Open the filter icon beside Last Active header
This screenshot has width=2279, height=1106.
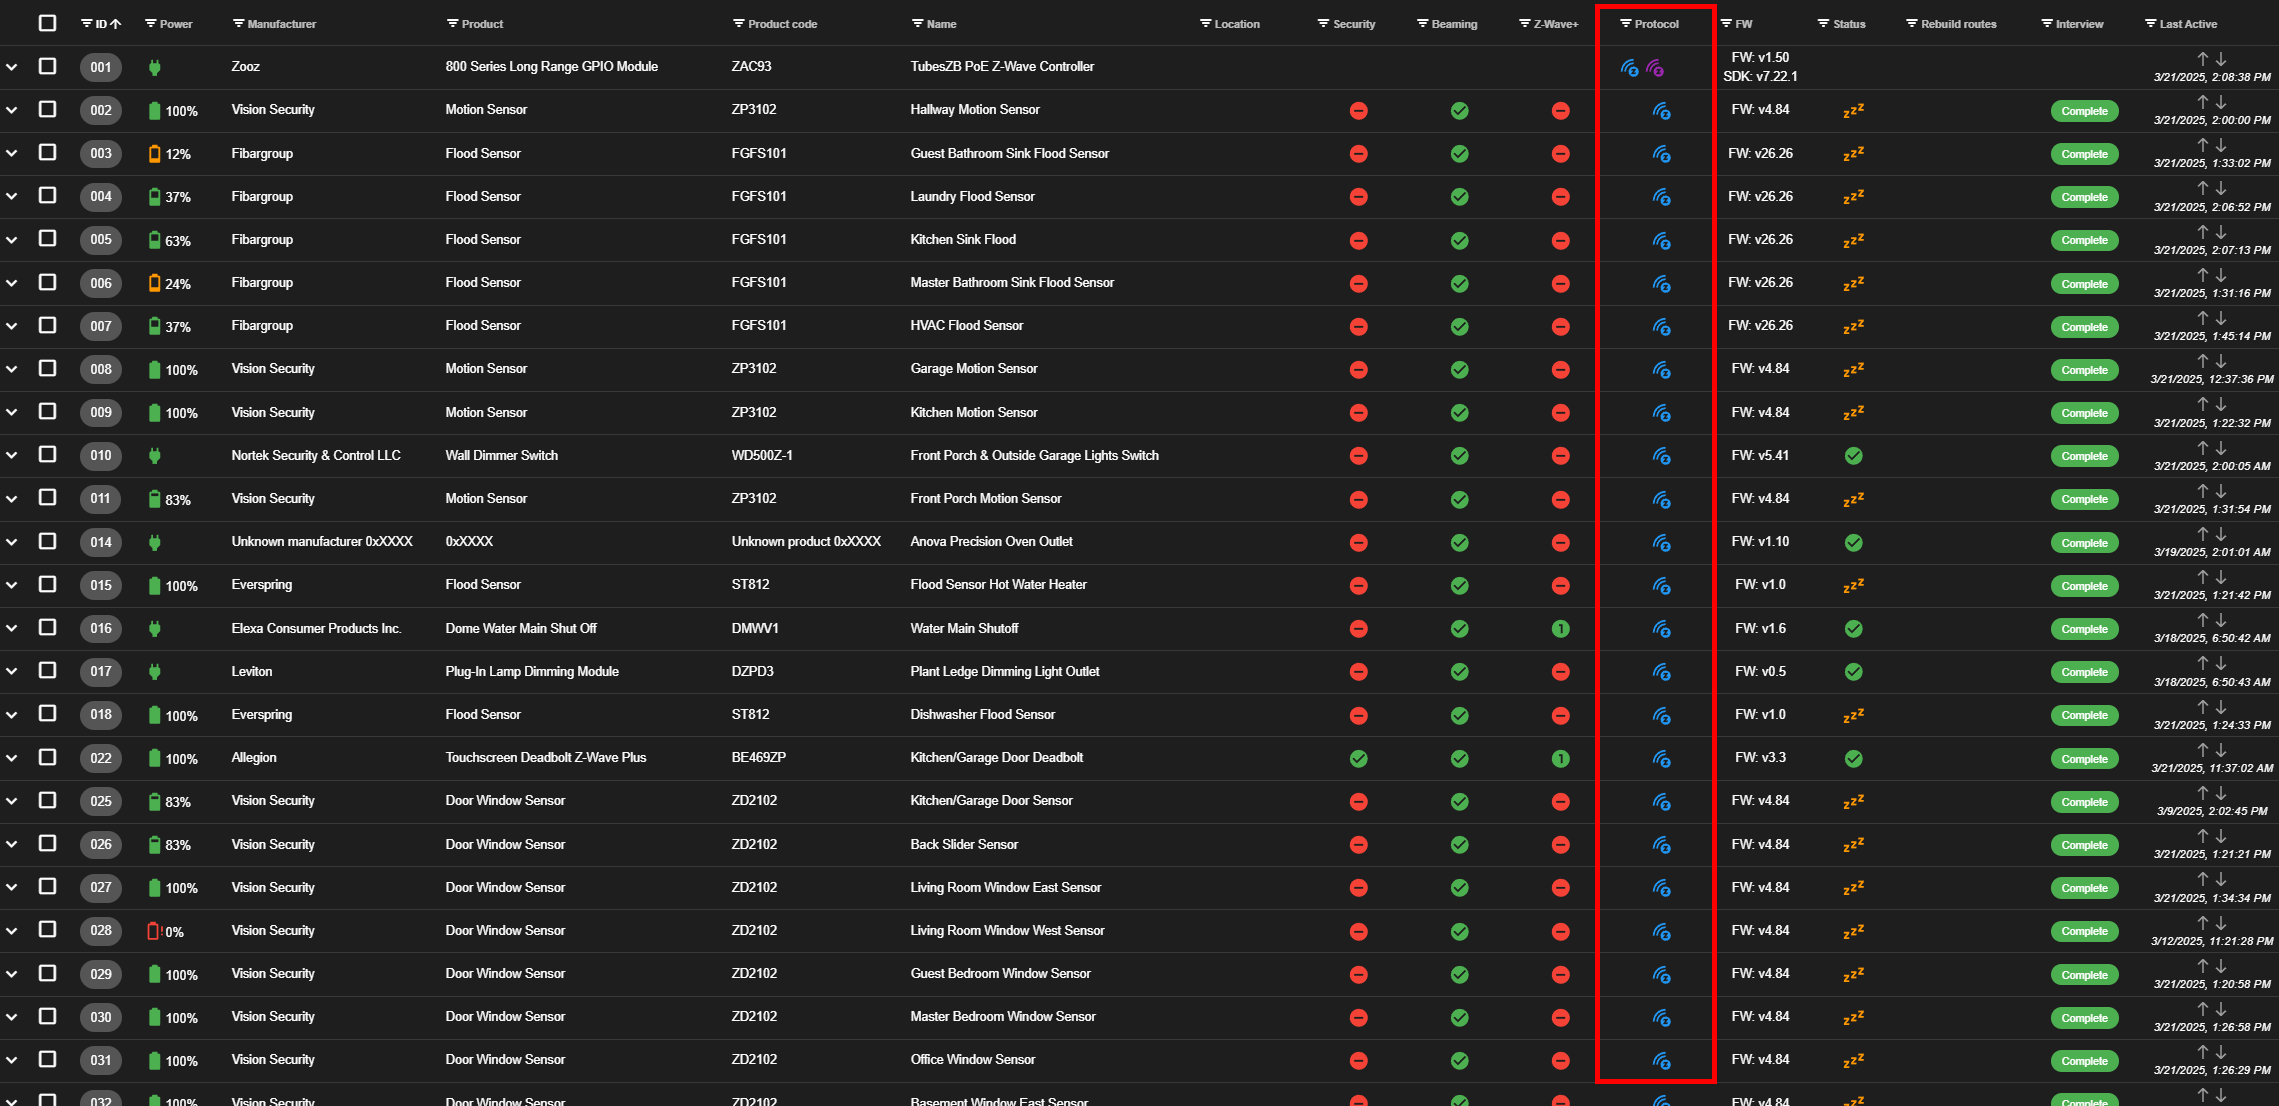tap(2150, 24)
